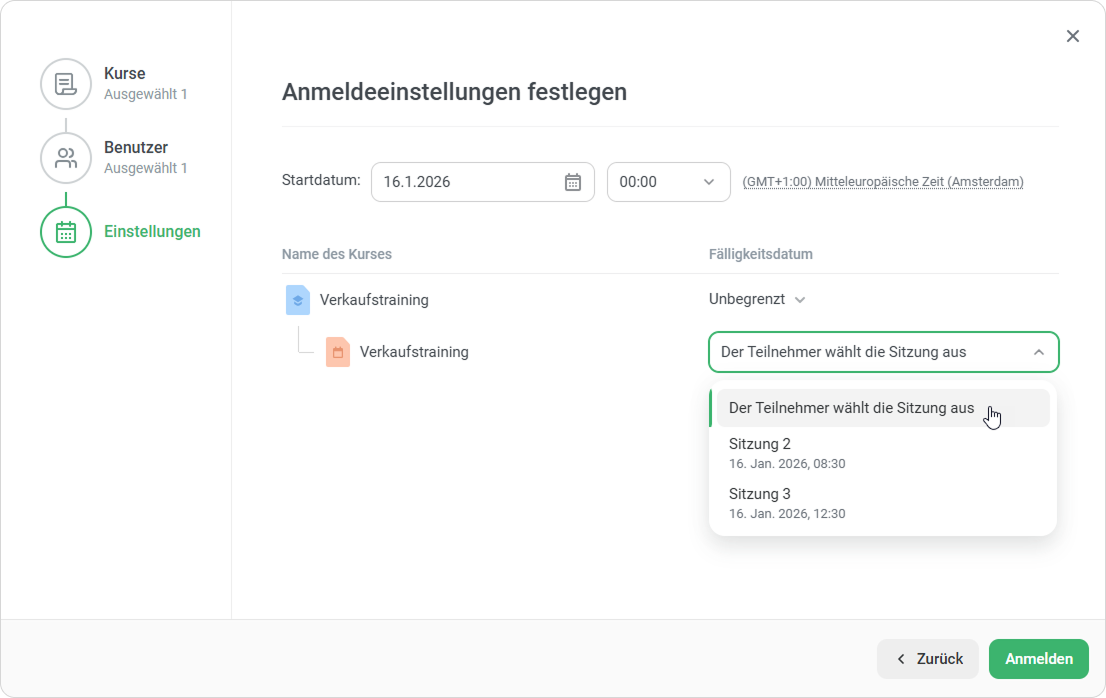
Task: Click the Kurse step scroll icon
Action: click(66, 84)
